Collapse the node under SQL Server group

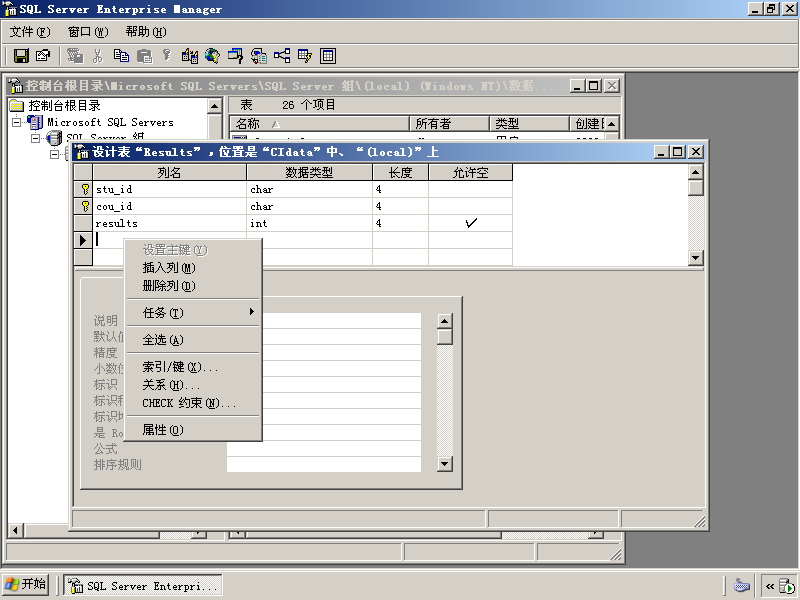click(x=54, y=154)
